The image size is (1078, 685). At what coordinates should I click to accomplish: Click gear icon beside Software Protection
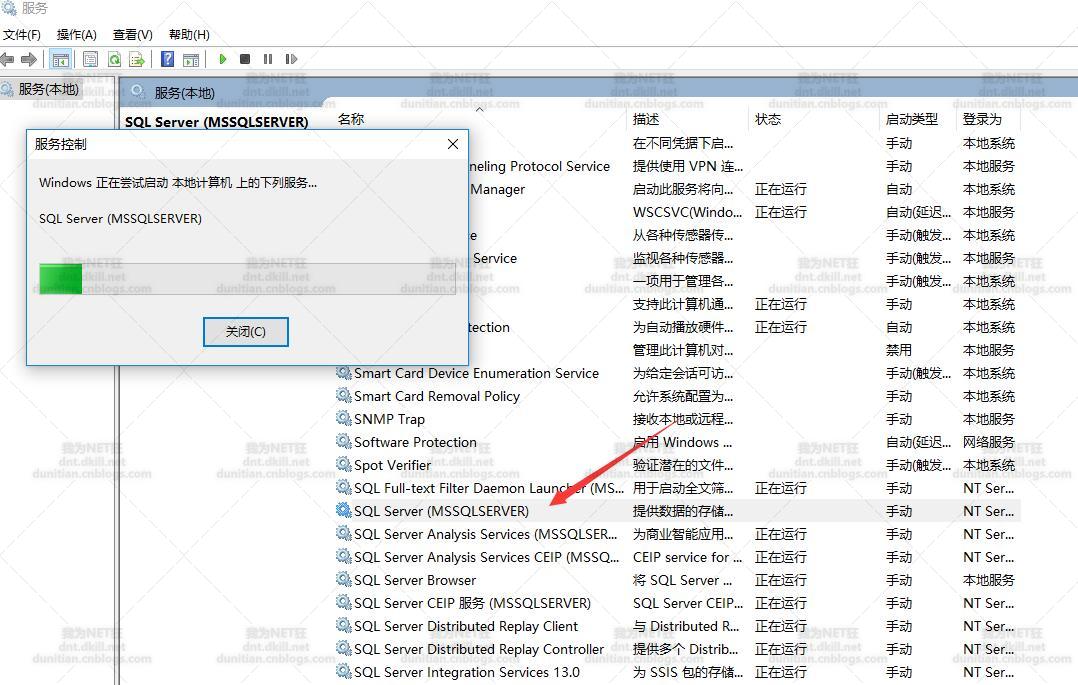coord(343,441)
